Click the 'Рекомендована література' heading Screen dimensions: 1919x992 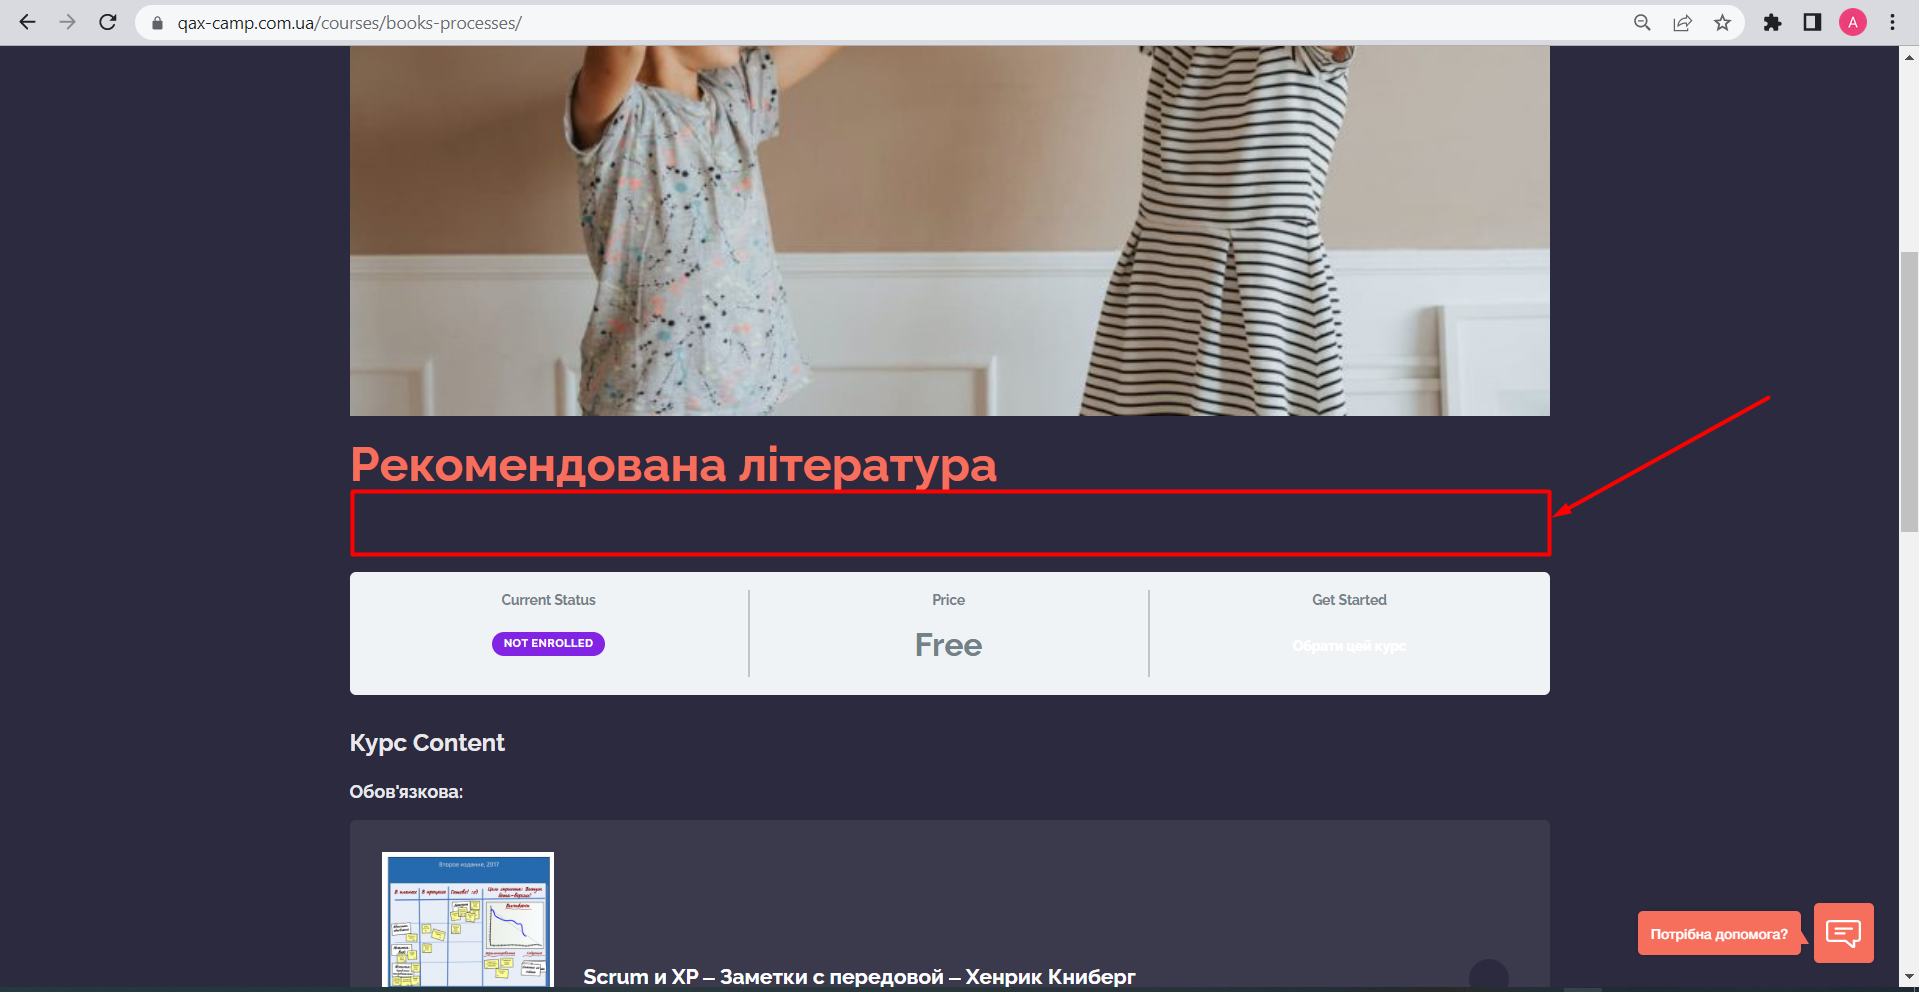click(673, 465)
